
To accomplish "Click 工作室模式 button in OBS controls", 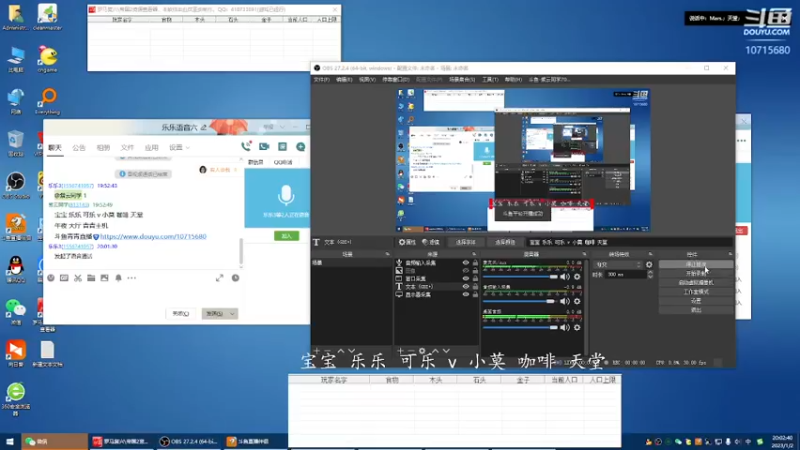I will click(696, 292).
